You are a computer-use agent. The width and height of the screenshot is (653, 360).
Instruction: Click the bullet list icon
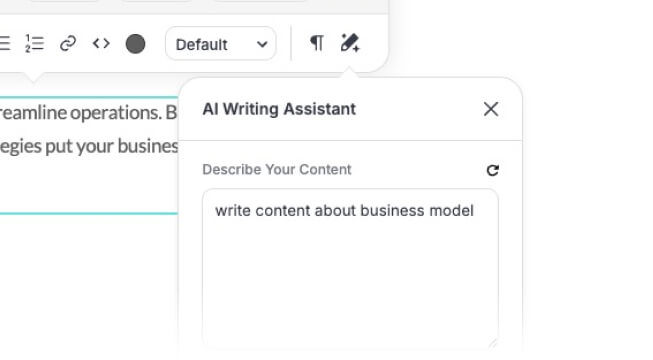[x=4, y=43]
